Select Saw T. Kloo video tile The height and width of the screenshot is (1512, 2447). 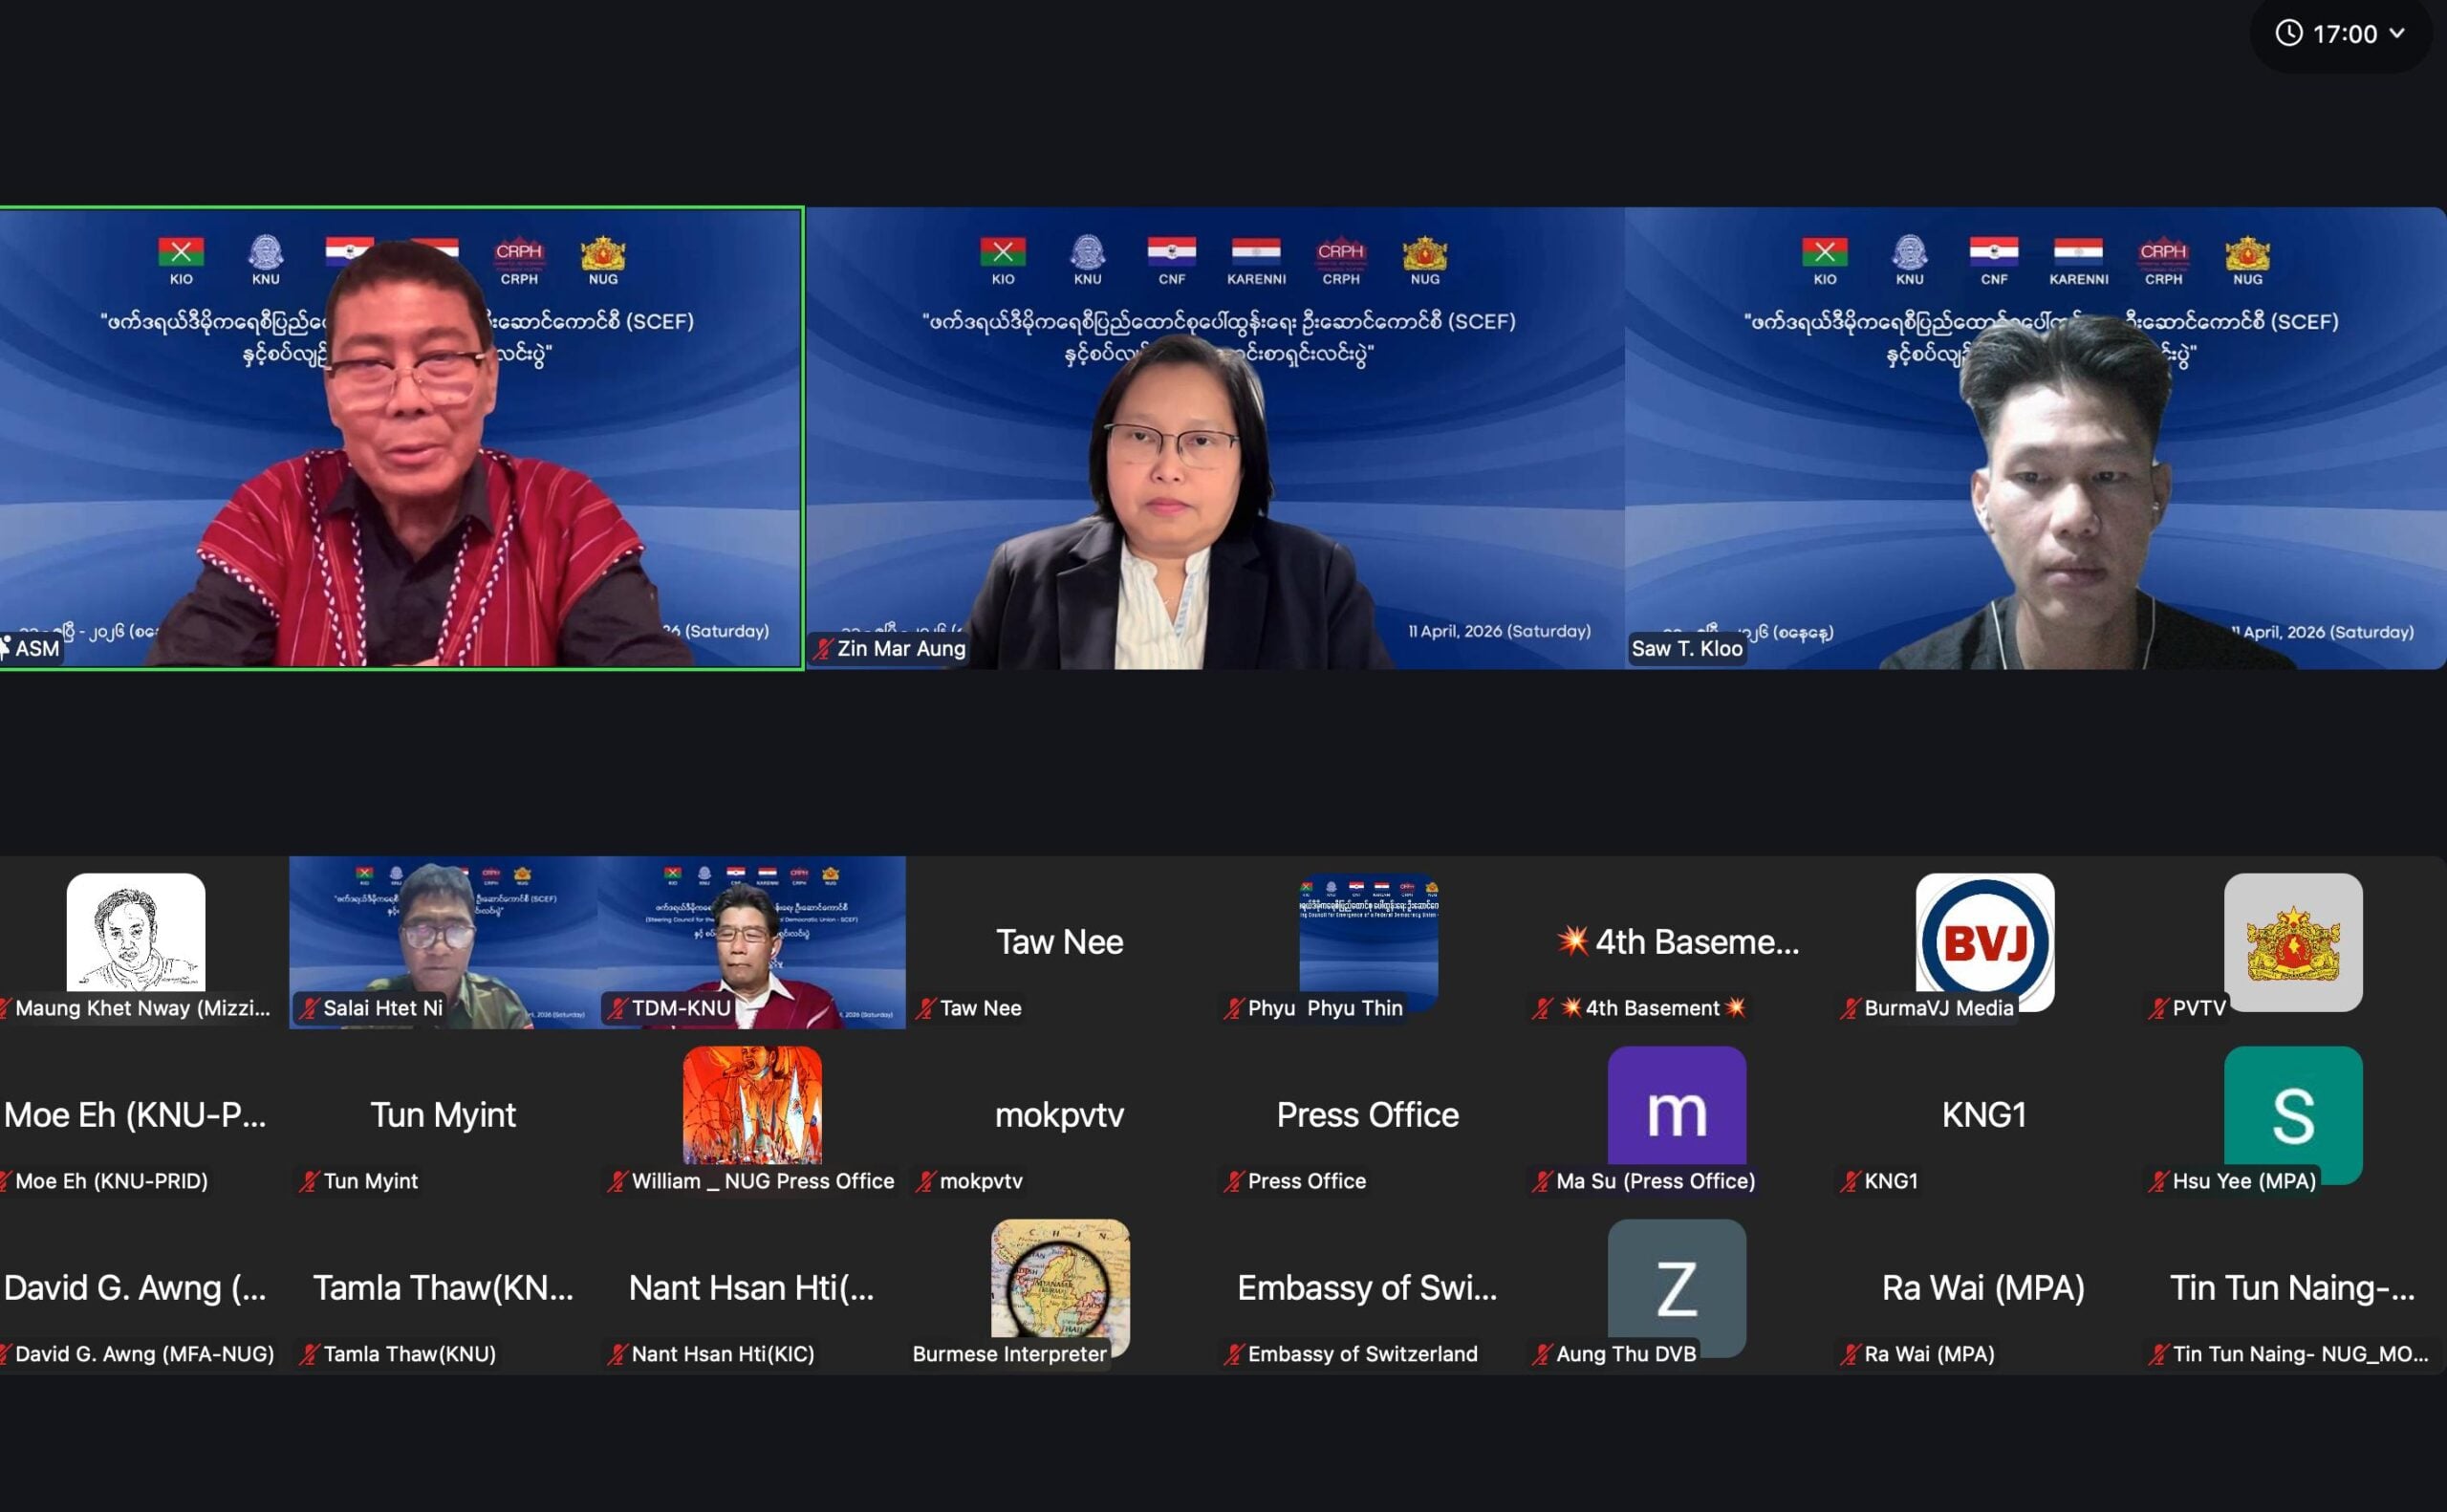click(2034, 438)
